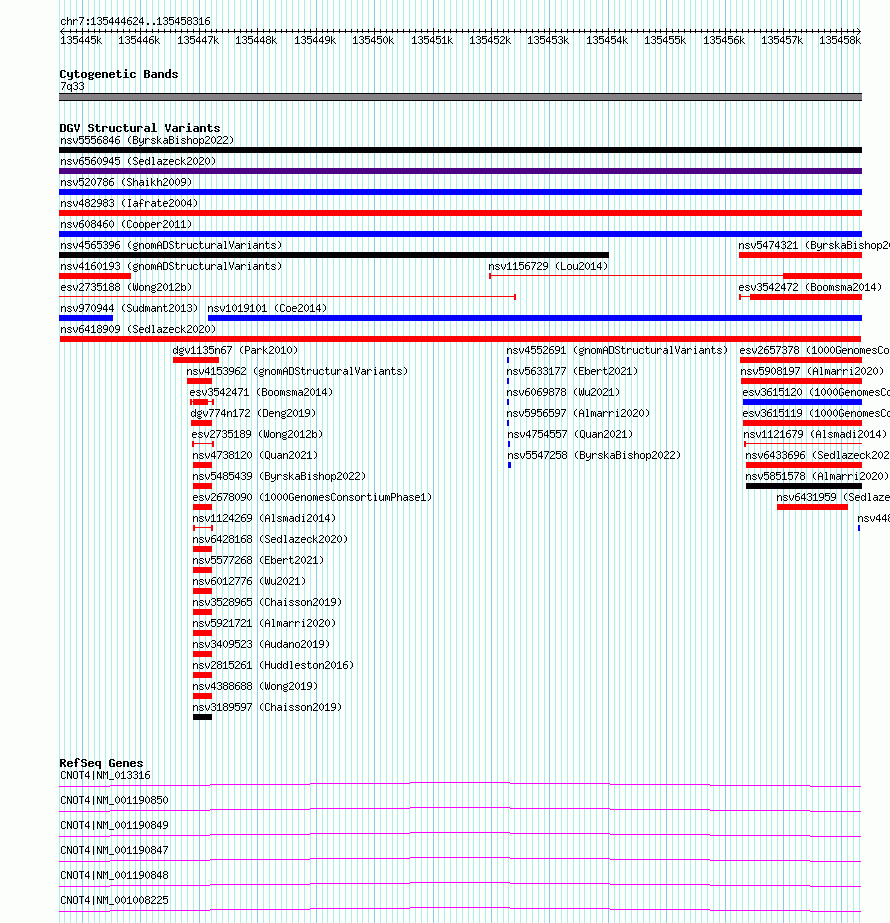Open esv2735188 (Wong2012b) variant
The width and height of the screenshot is (890, 923).
pyautogui.click(x=126, y=287)
